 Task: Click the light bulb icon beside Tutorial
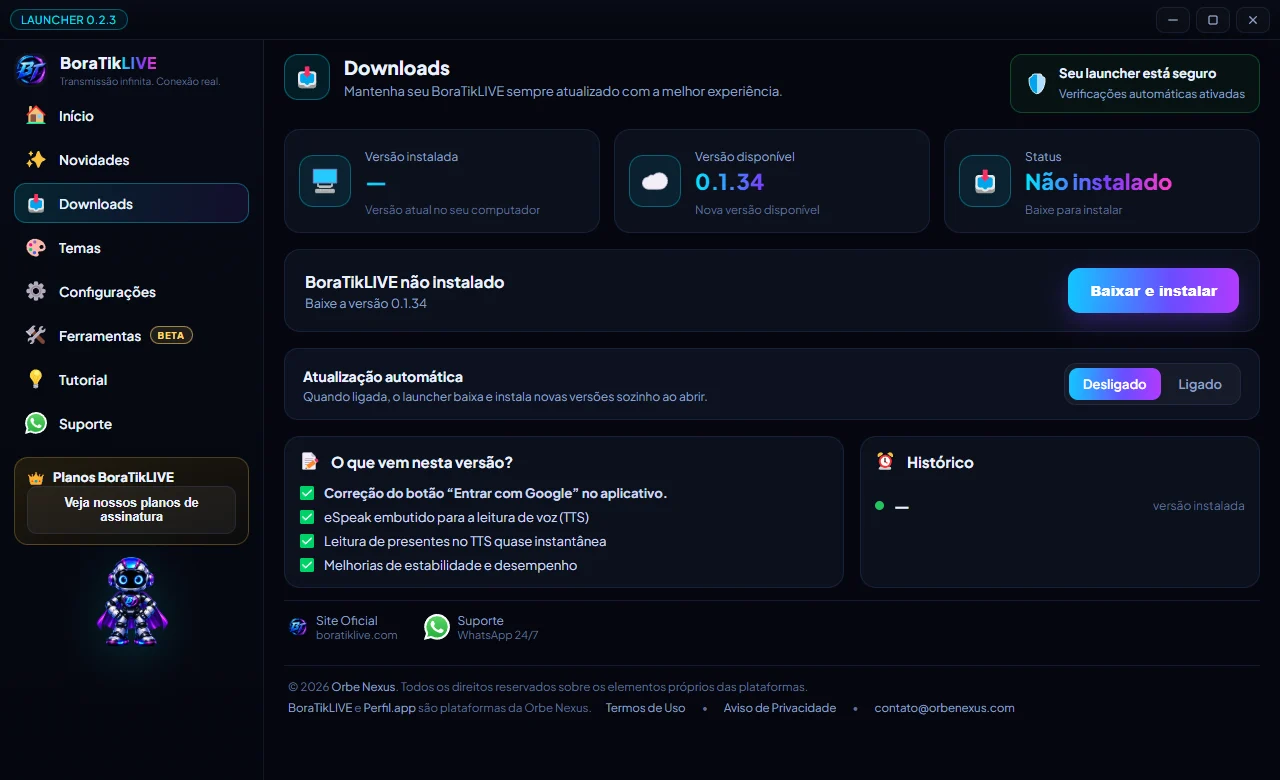point(36,379)
